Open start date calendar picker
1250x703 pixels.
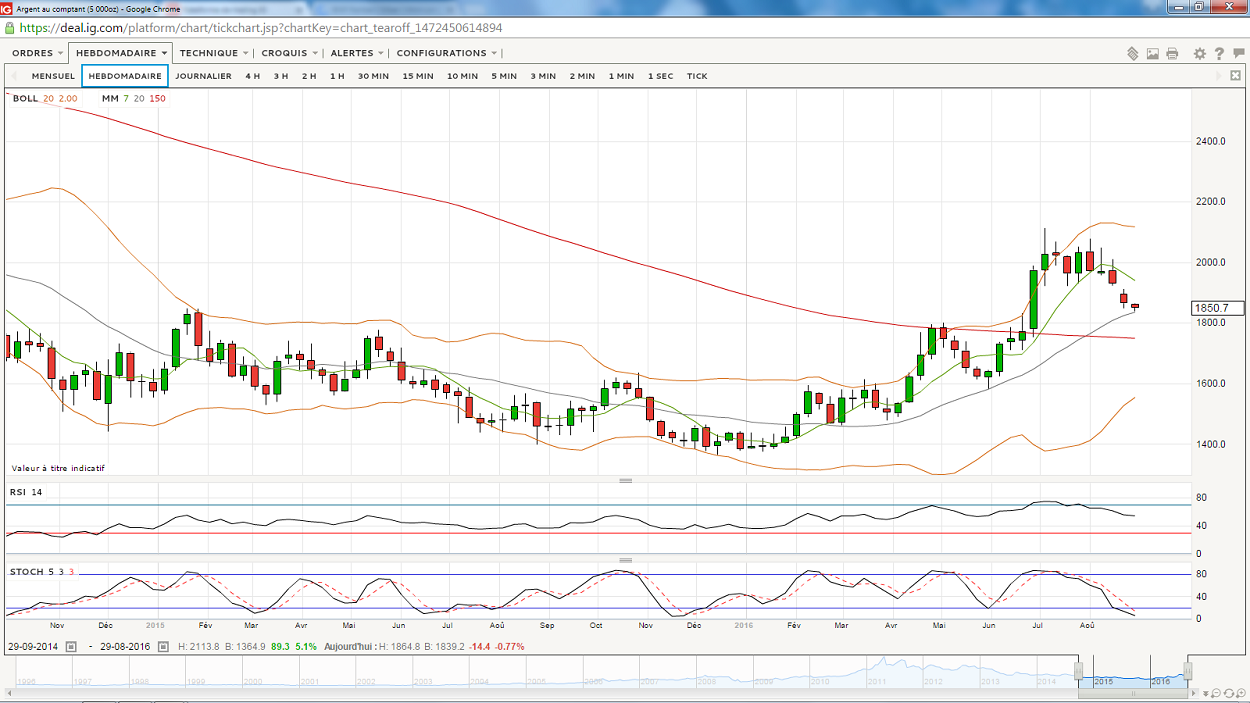coord(71,647)
